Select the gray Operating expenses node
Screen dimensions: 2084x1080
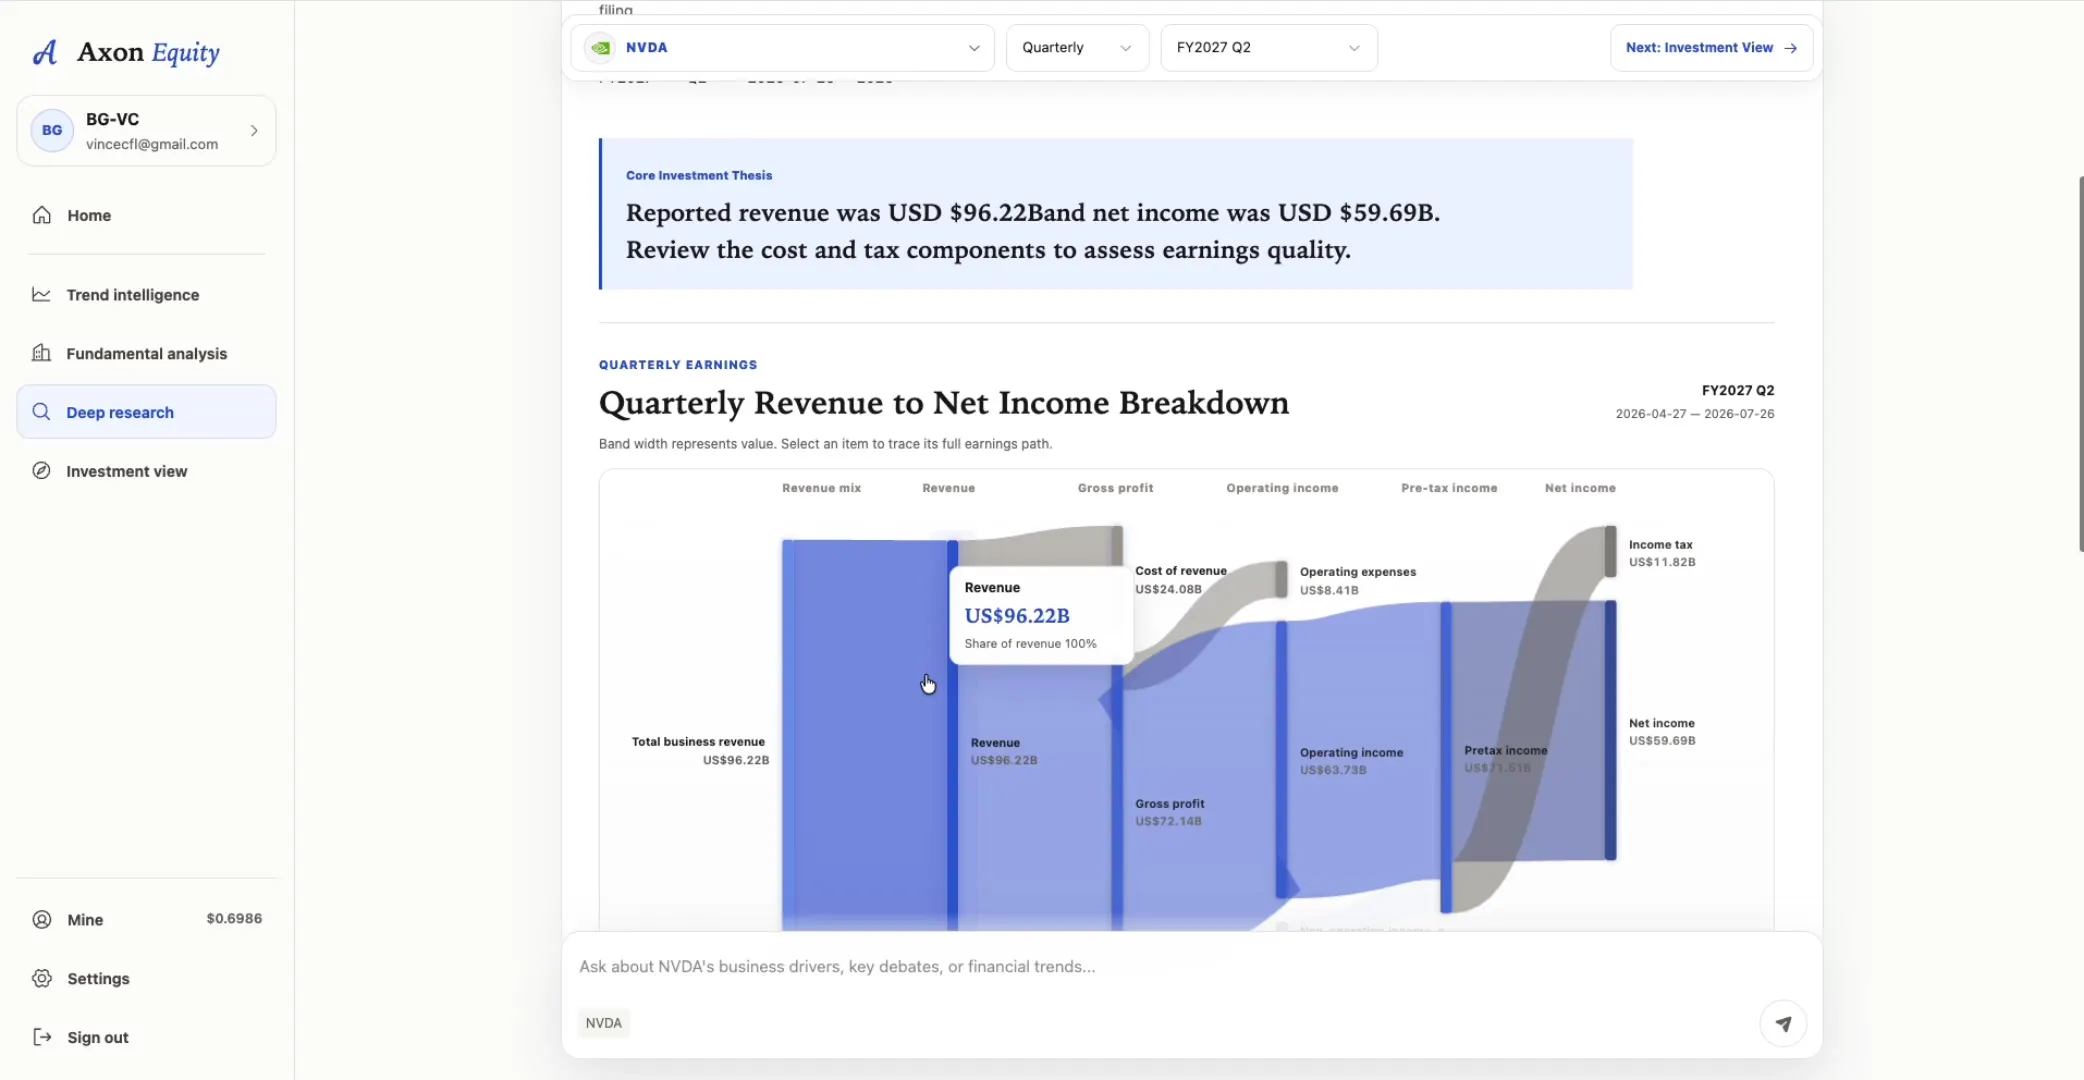point(1281,579)
